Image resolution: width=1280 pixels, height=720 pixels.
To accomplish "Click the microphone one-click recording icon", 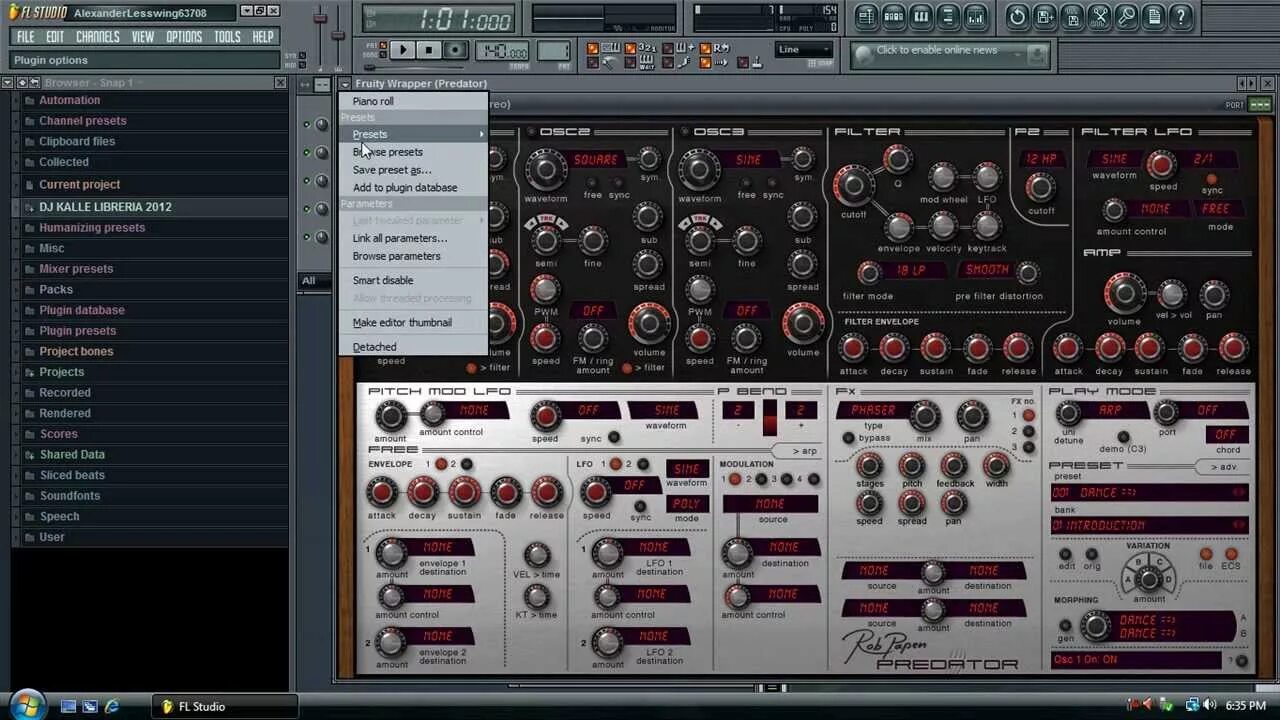I will coord(1126,16).
